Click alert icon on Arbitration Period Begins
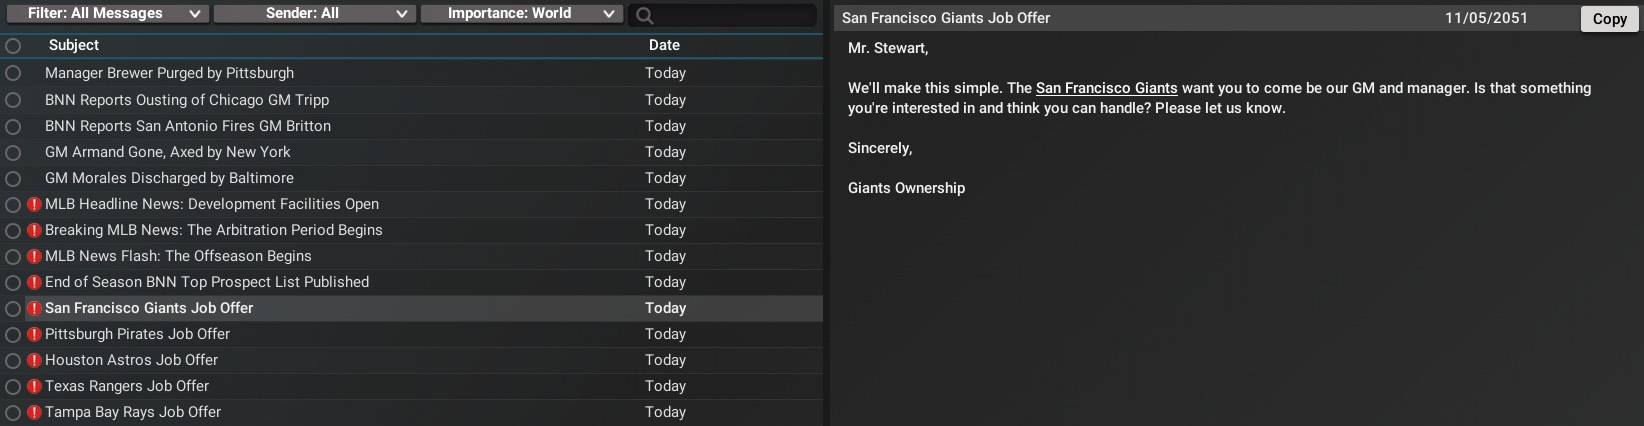The width and height of the screenshot is (1644, 426). (34, 230)
